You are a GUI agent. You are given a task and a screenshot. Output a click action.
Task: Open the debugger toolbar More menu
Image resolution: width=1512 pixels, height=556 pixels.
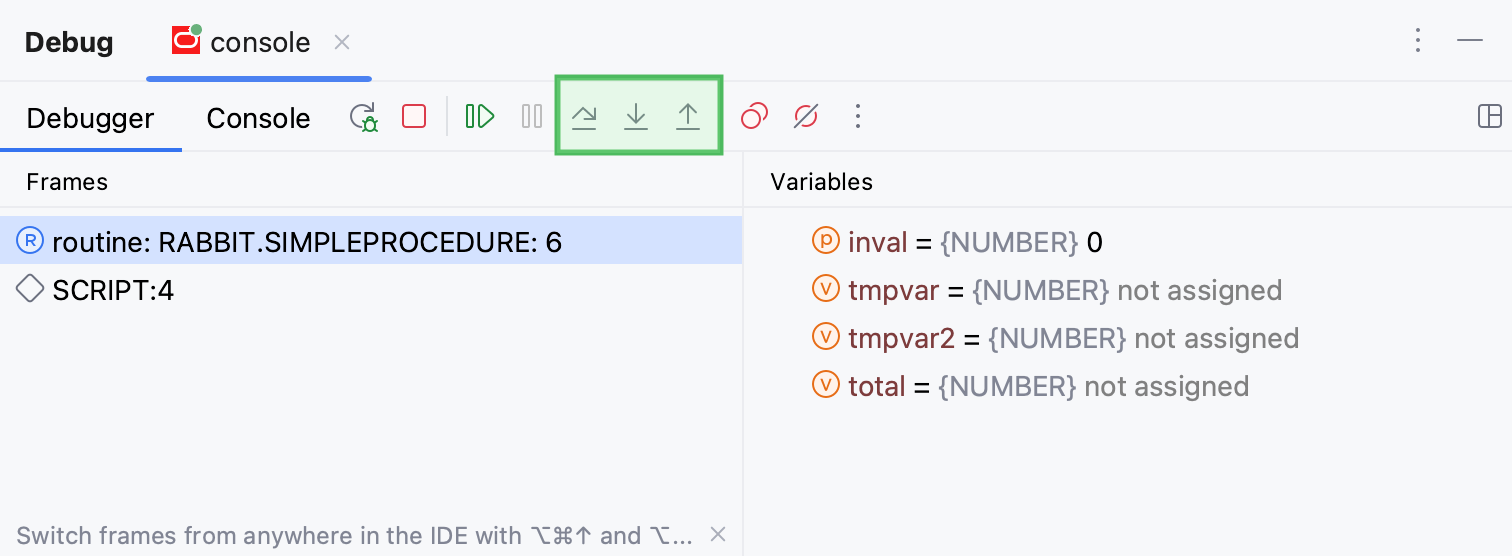pos(857,117)
